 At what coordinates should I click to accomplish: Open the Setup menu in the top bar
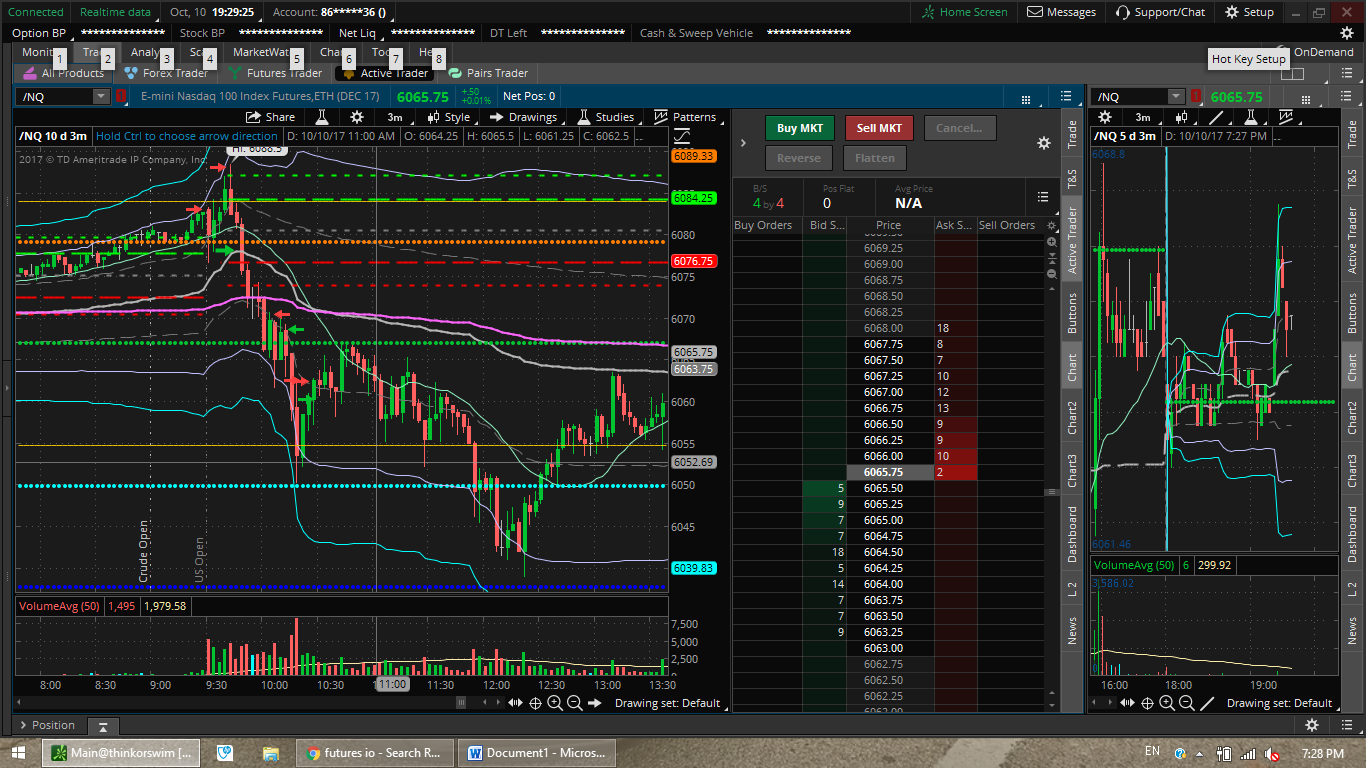pyautogui.click(x=1250, y=12)
